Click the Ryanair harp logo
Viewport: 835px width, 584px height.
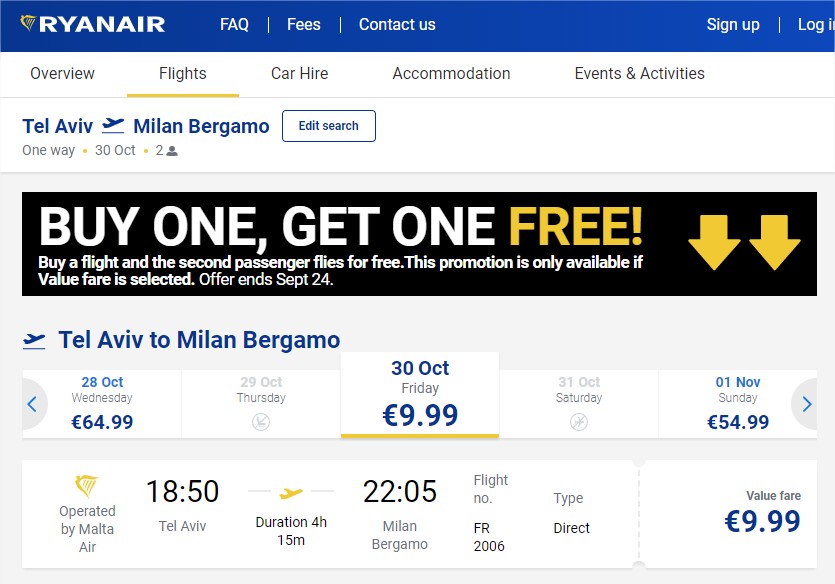28,23
